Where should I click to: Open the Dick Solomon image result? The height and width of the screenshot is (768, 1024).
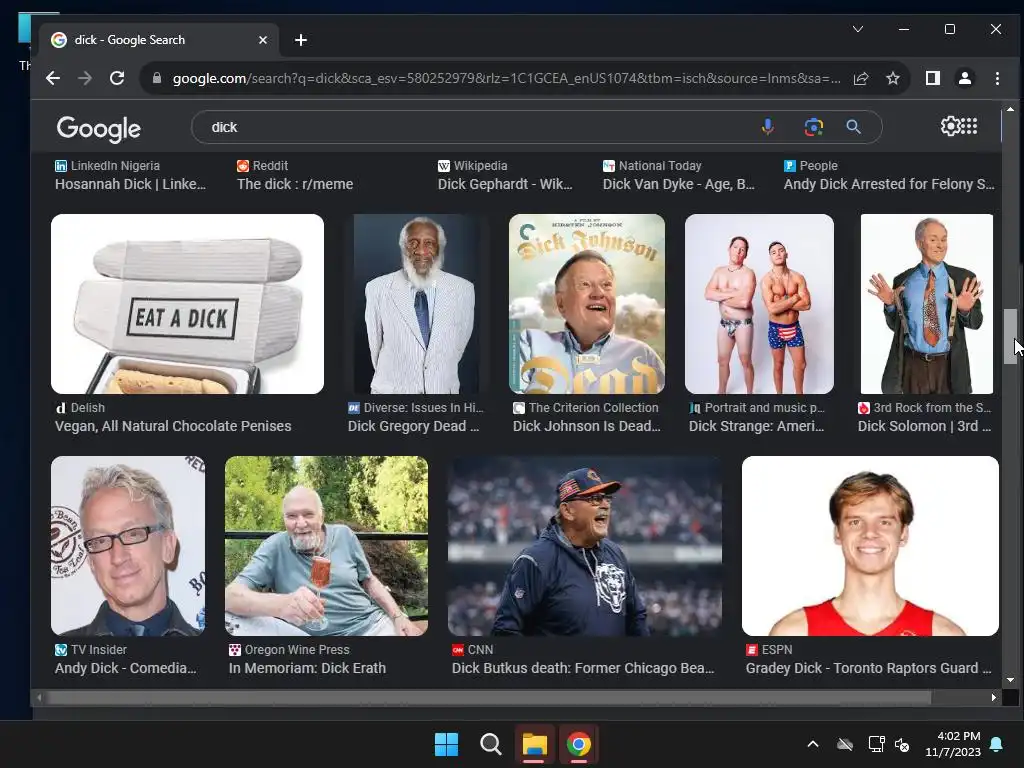(927, 304)
